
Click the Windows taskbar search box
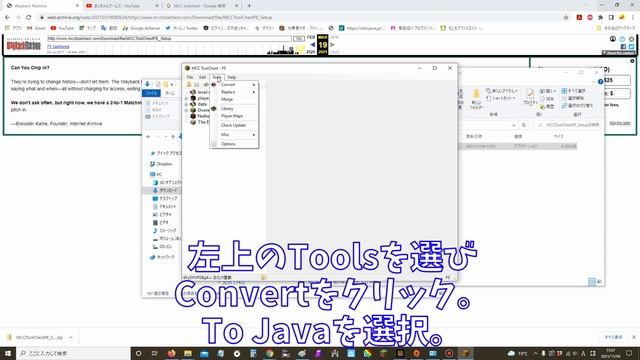pos(73,353)
